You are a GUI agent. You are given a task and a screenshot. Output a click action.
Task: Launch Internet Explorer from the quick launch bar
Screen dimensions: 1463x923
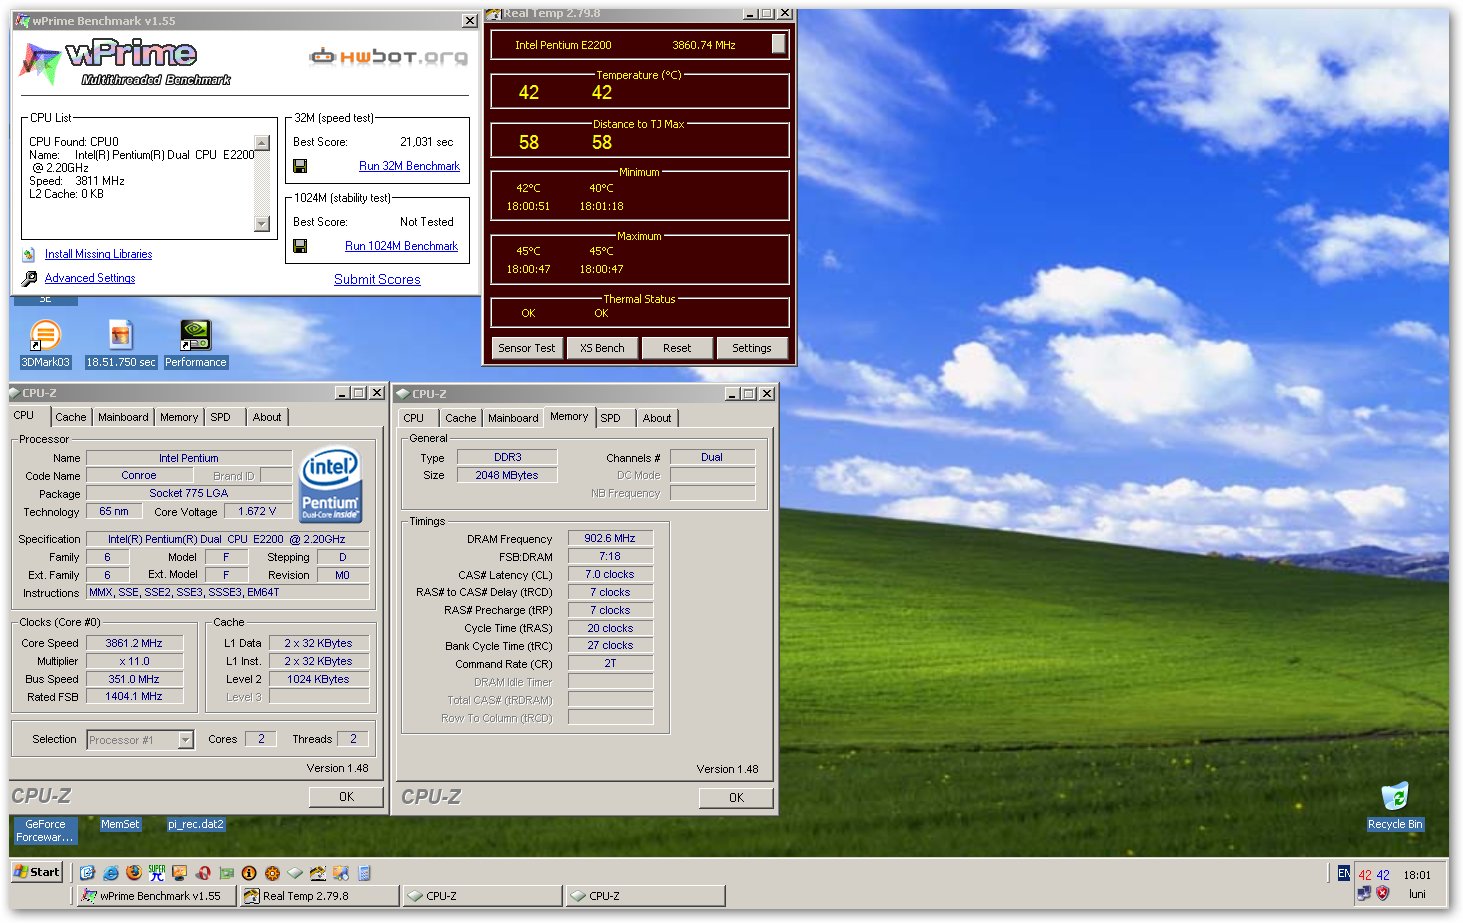[x=111, y=873]
